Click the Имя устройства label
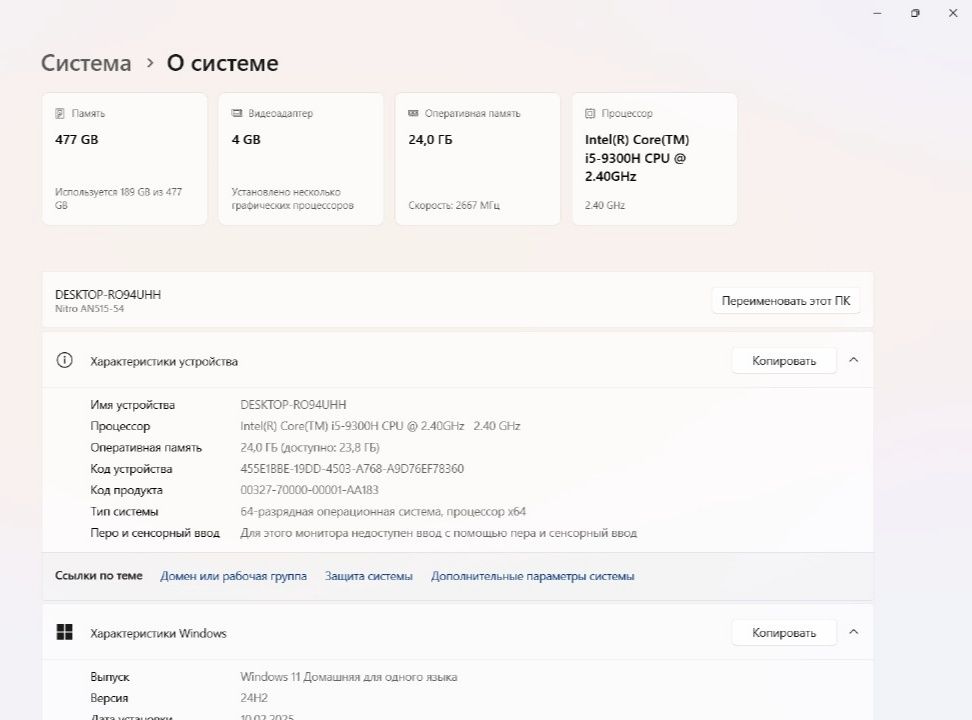 click(x=133, y=405)
